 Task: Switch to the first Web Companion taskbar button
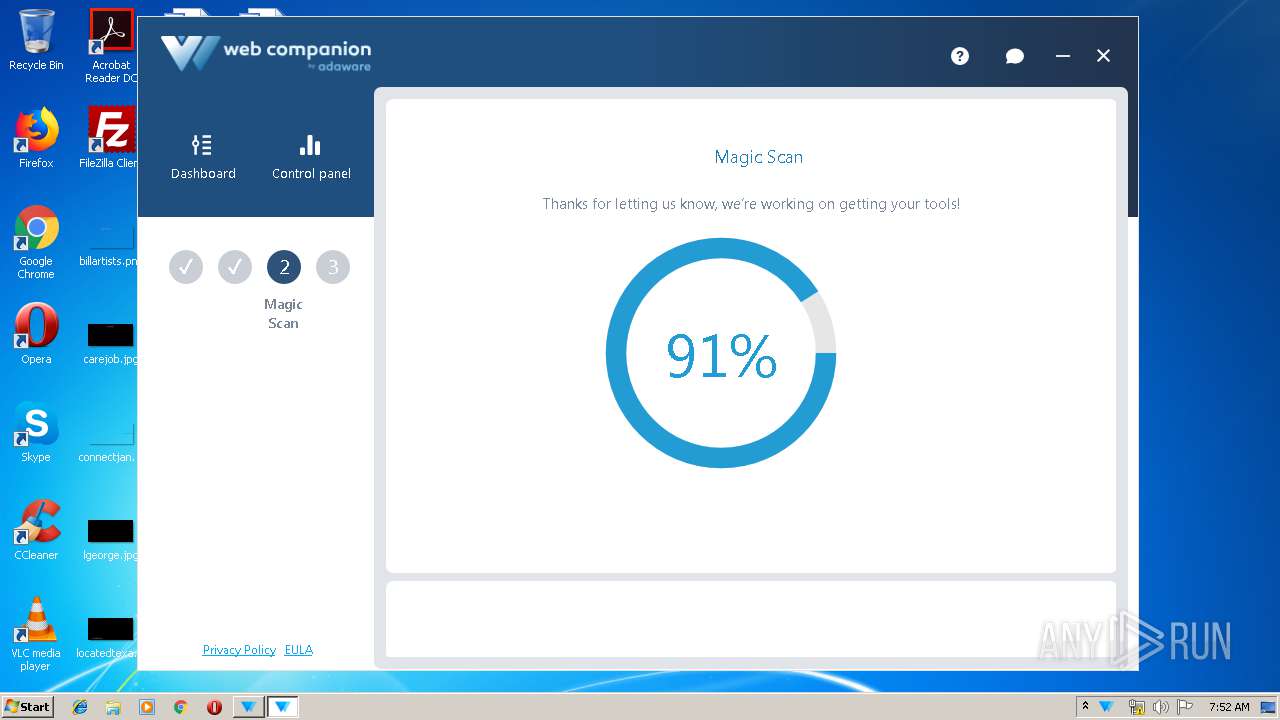[x=248, y=707]
